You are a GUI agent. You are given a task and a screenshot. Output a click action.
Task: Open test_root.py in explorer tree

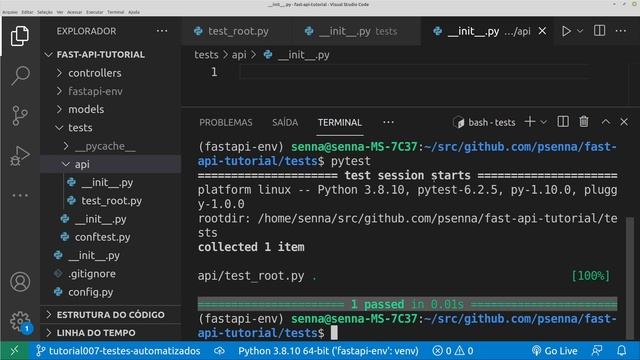coord(111,201)
